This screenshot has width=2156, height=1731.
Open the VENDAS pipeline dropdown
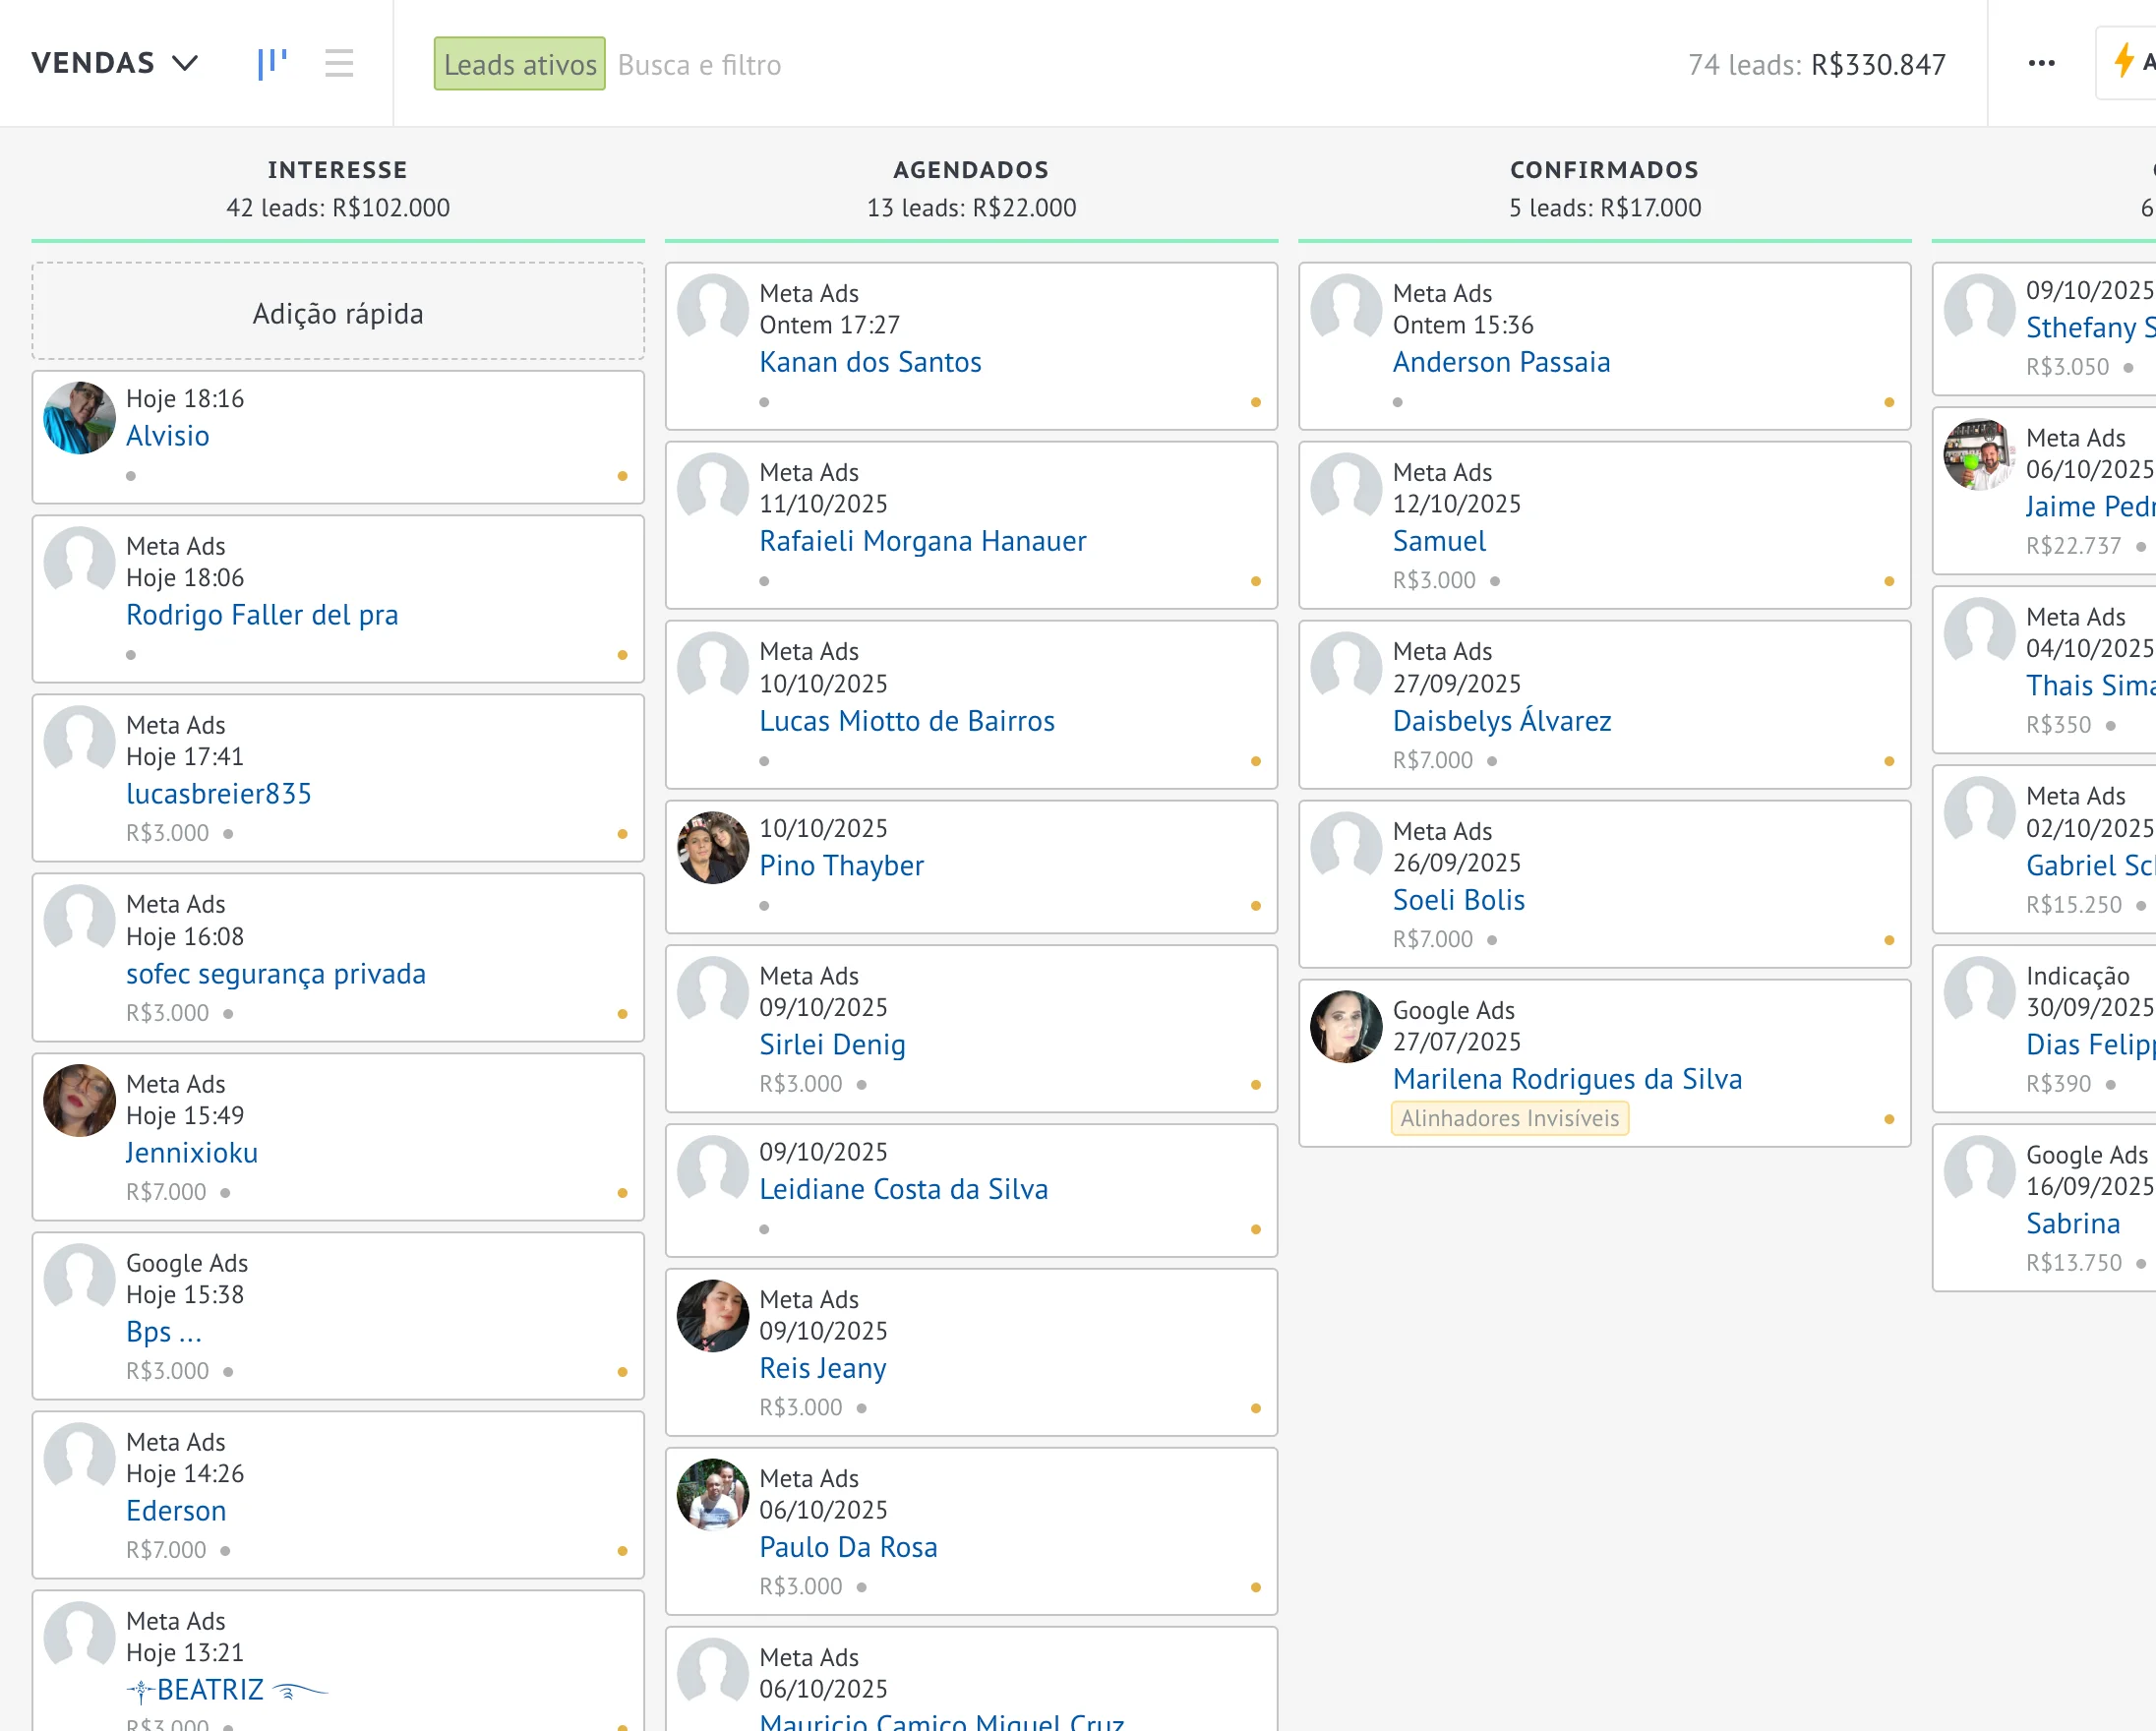pos(115,62)
